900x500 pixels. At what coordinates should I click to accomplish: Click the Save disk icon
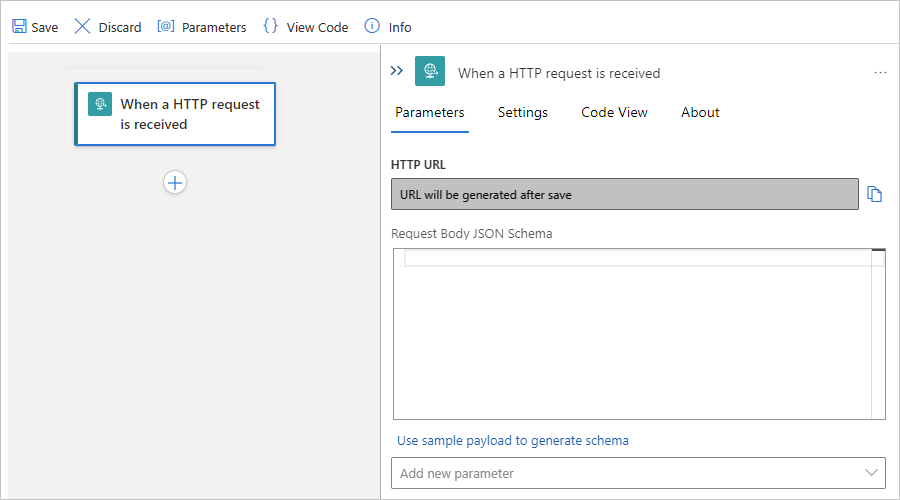[19, 27]
